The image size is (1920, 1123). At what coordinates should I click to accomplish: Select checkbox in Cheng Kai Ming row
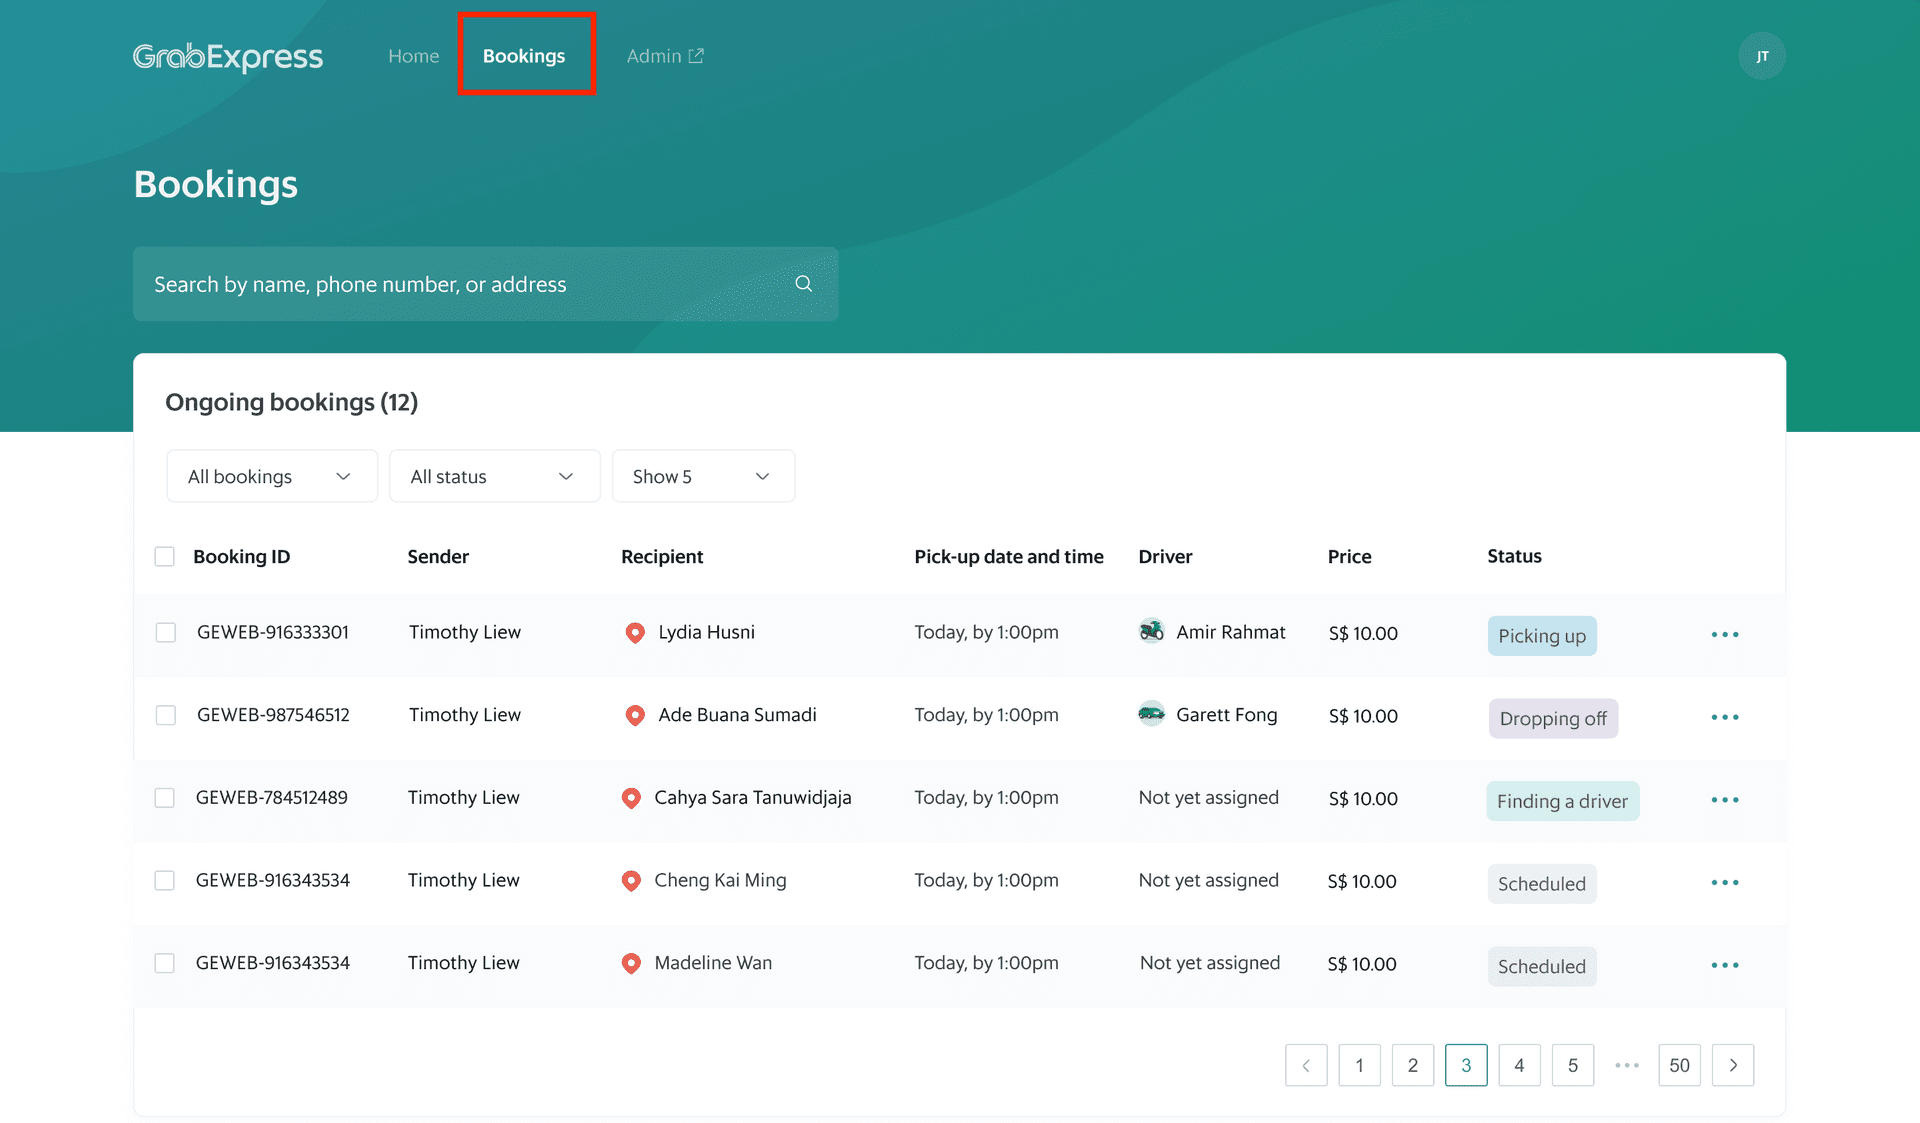pyautogui.click(x=165, y=881)
